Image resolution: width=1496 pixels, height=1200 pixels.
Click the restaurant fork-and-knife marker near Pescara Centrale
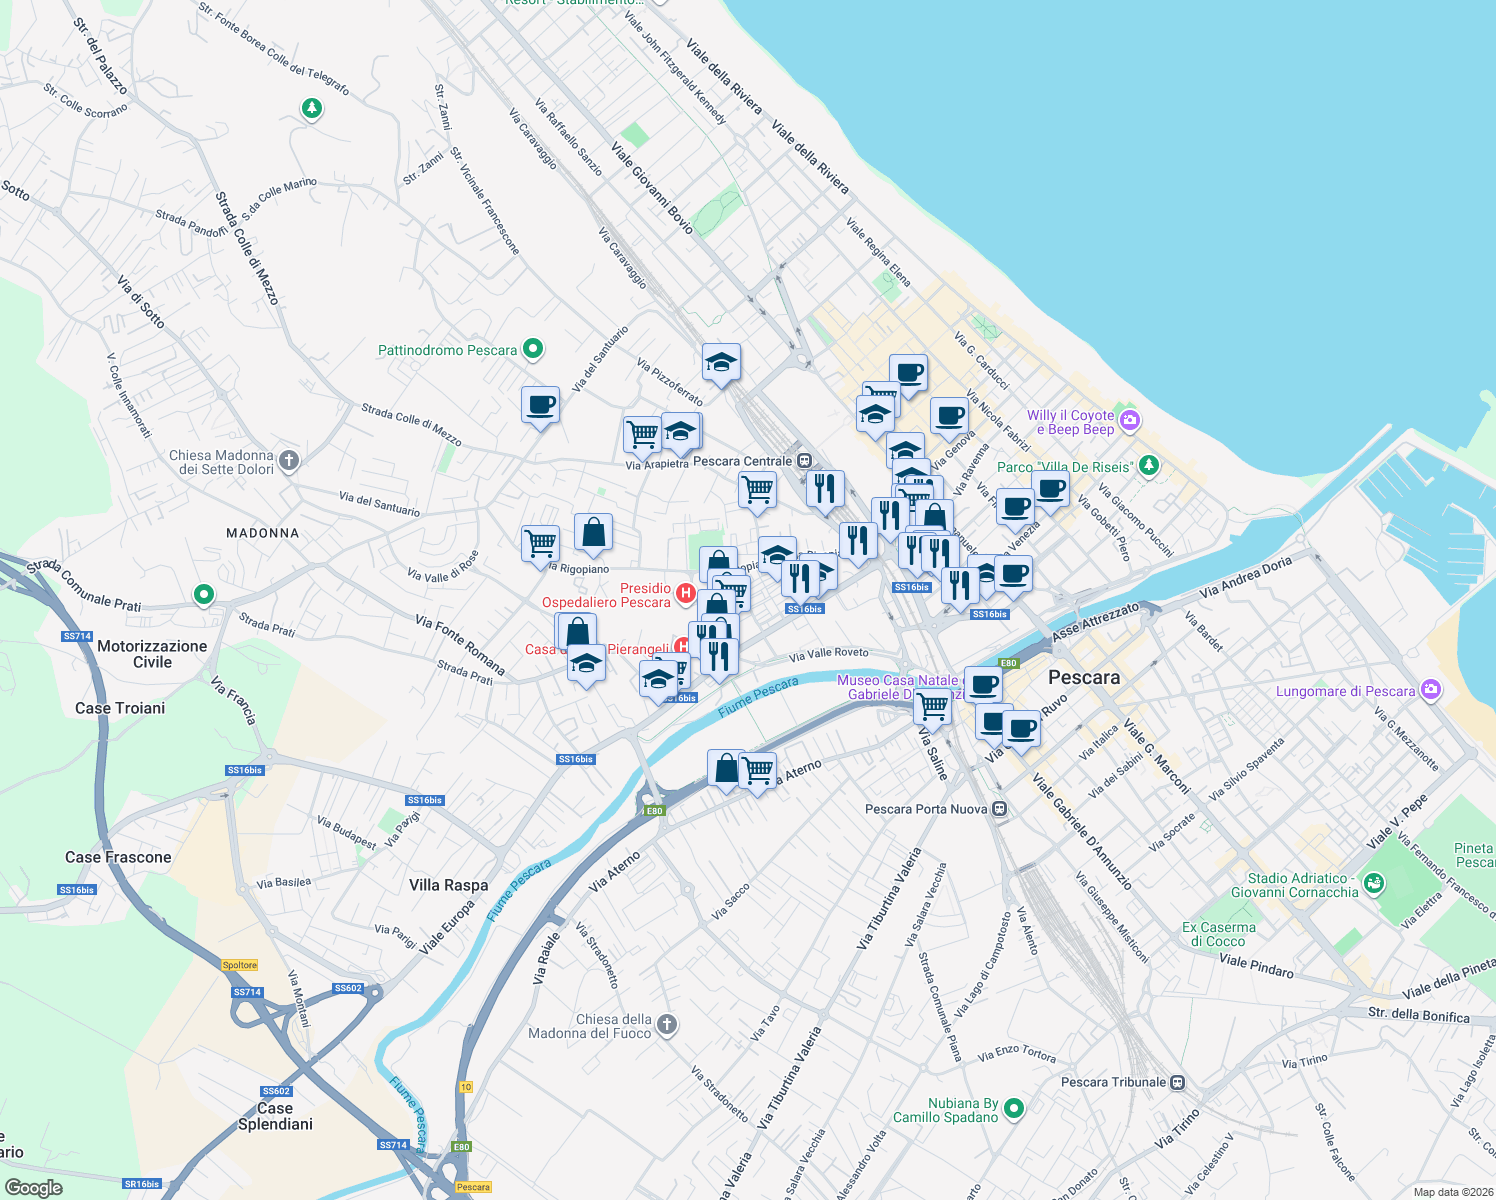(828, 488)
